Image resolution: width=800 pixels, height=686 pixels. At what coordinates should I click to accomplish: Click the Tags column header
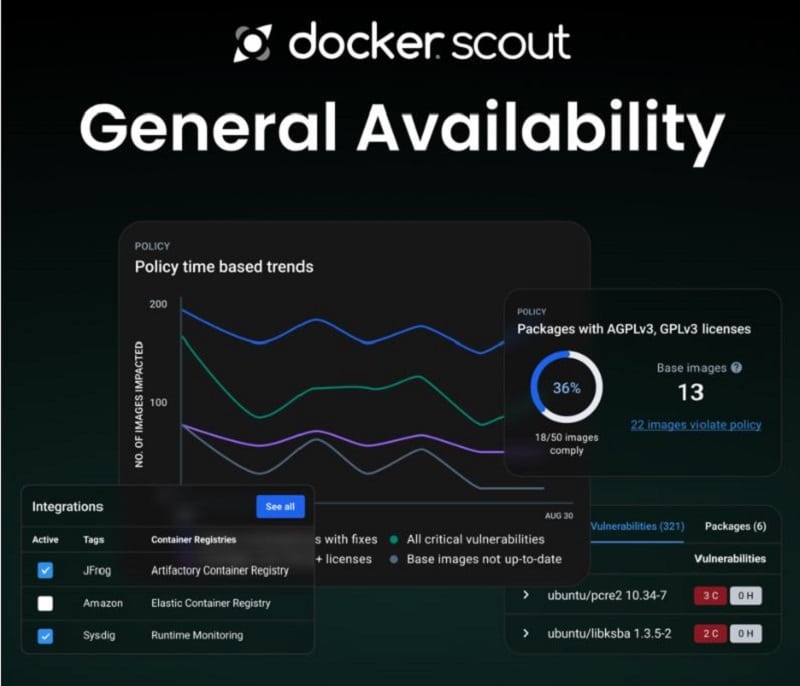pyautogui.click(x=93, y=540)
